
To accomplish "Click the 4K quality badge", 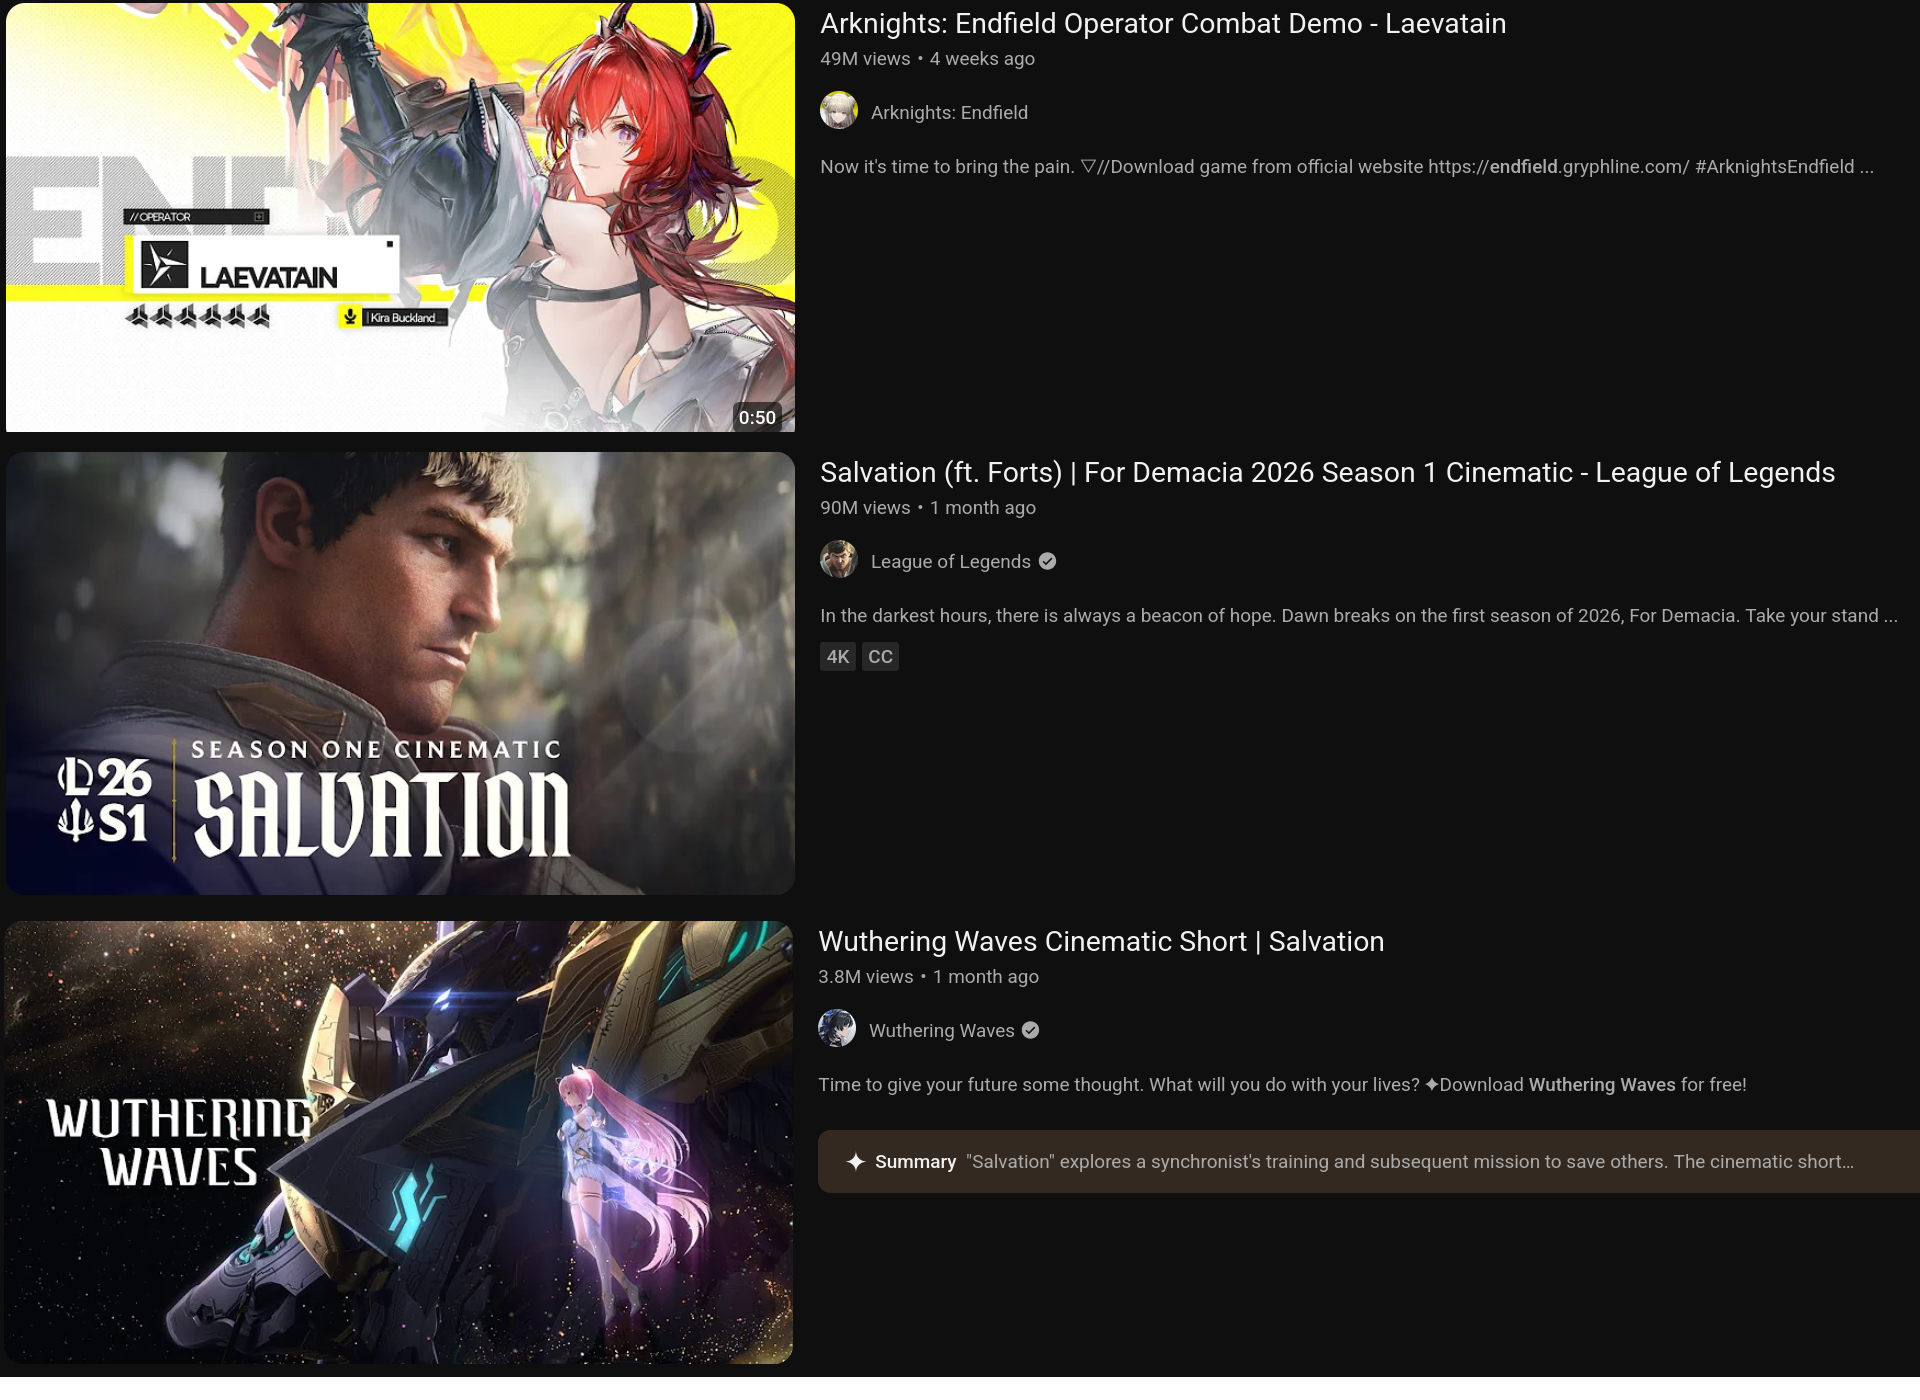I will pos(837,657).
